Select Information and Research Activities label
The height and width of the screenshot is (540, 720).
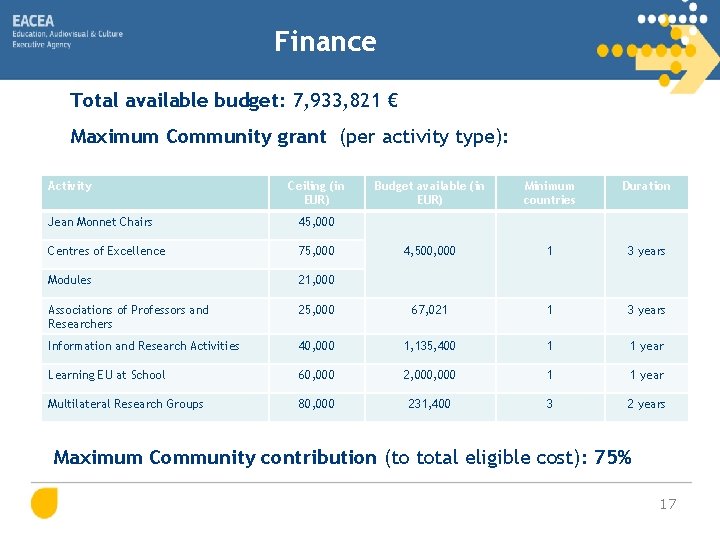tap(144, 346)
